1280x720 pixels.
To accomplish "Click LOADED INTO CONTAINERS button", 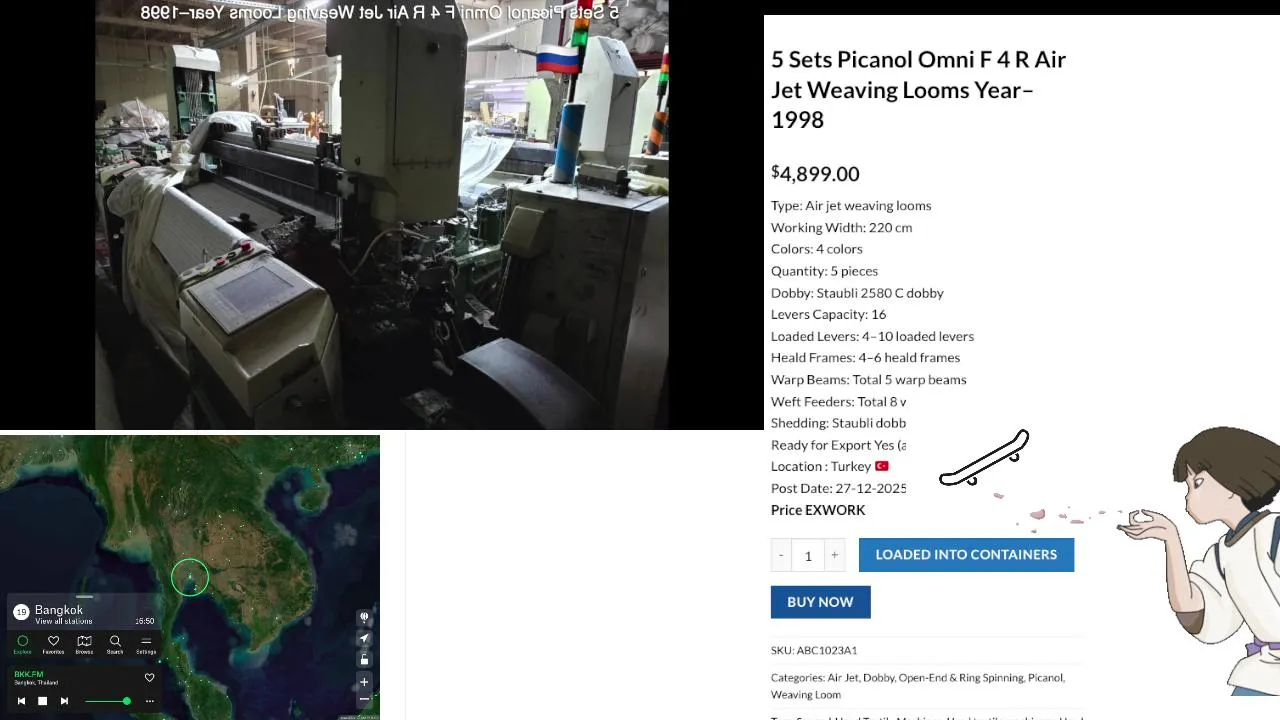I will coord(966,555).
